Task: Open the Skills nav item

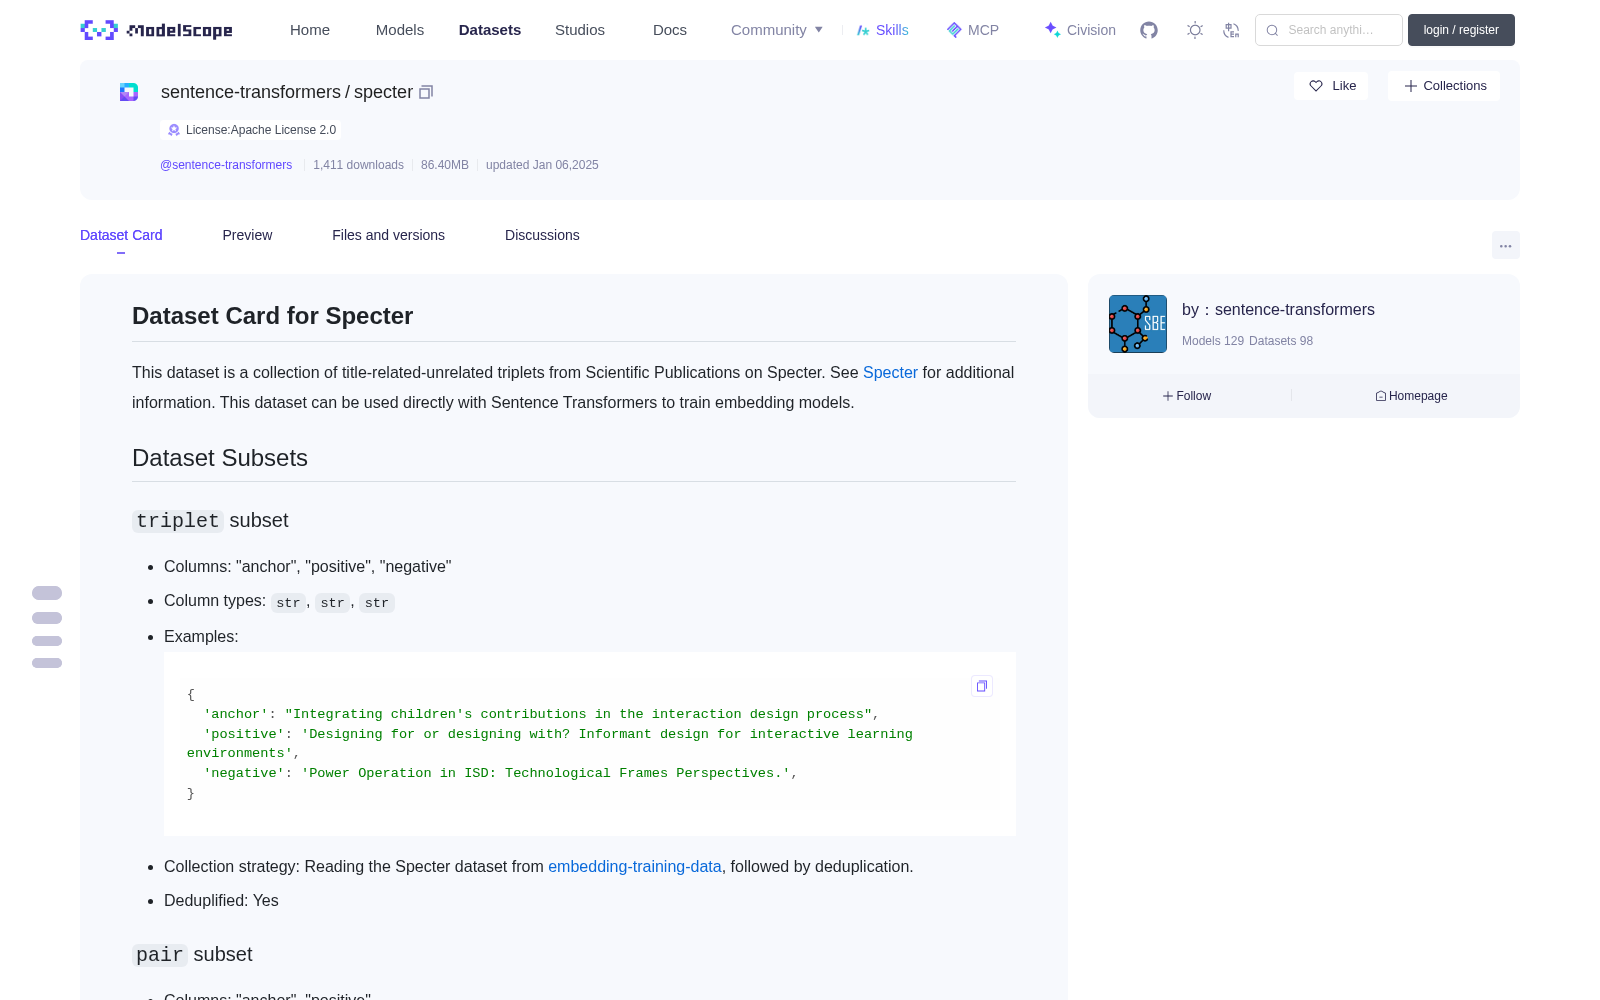Action: point(882,30)
